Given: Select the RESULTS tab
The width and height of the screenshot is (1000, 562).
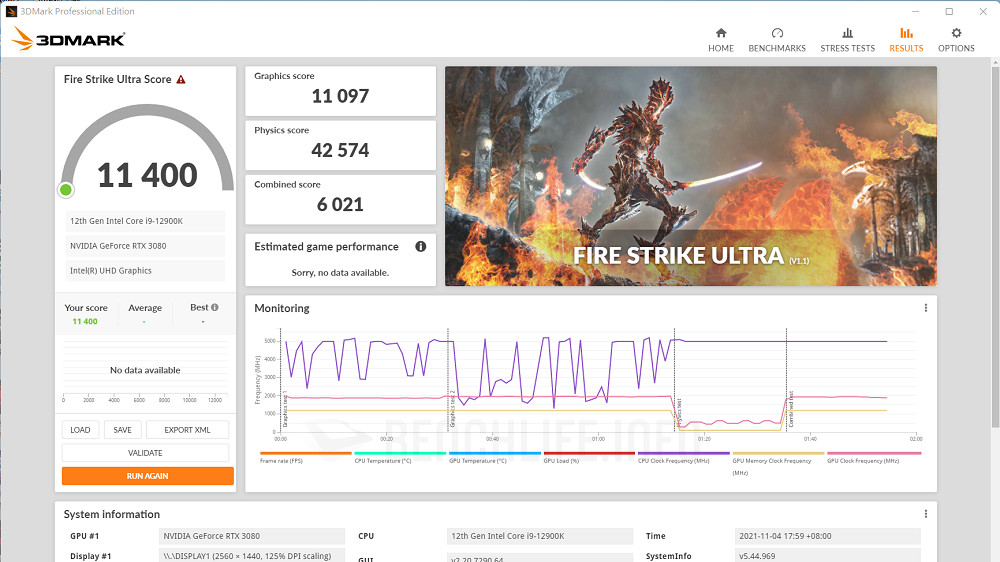Looking at the screenshot, I should pos(906,40).
